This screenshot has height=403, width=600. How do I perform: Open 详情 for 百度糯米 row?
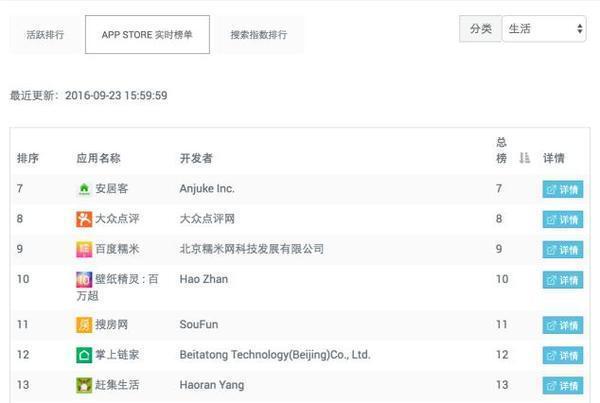(562, 250)
